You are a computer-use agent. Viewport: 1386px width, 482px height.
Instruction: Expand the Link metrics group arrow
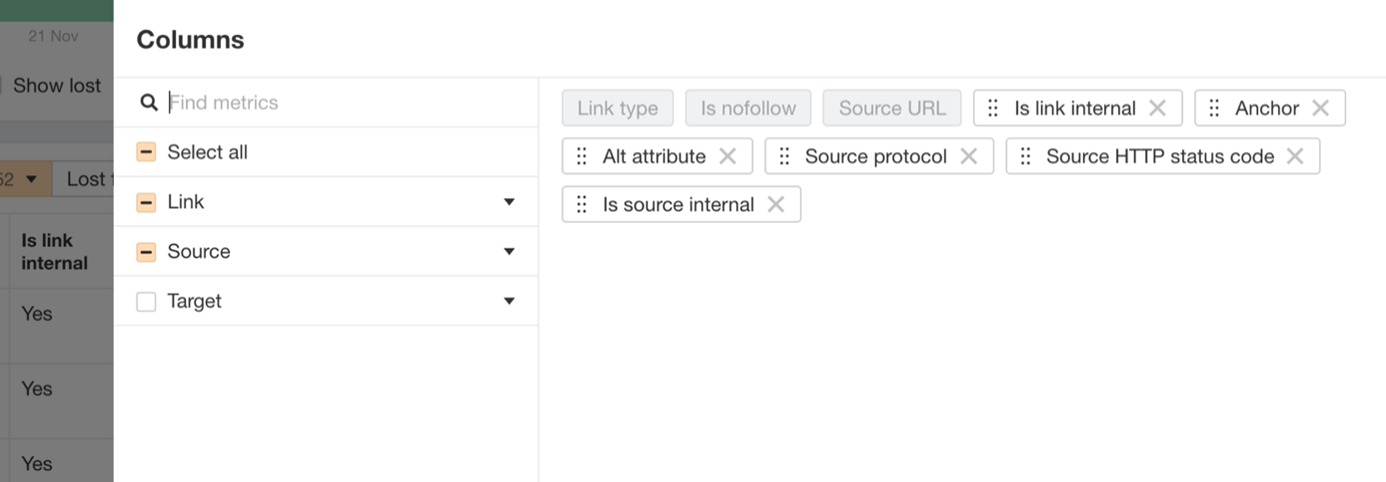509,202
